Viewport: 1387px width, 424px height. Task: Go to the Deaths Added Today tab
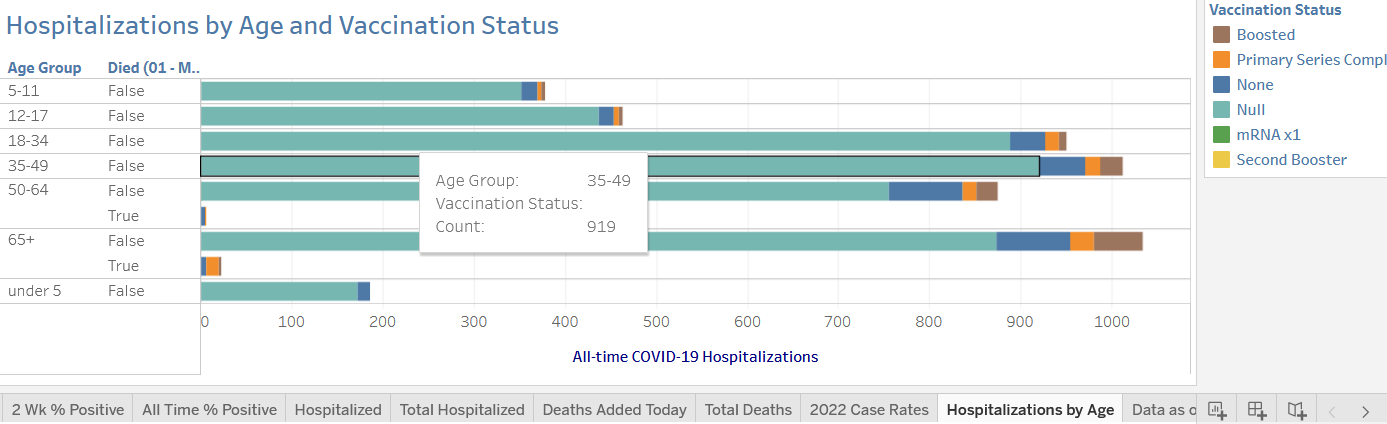(614, 409)
